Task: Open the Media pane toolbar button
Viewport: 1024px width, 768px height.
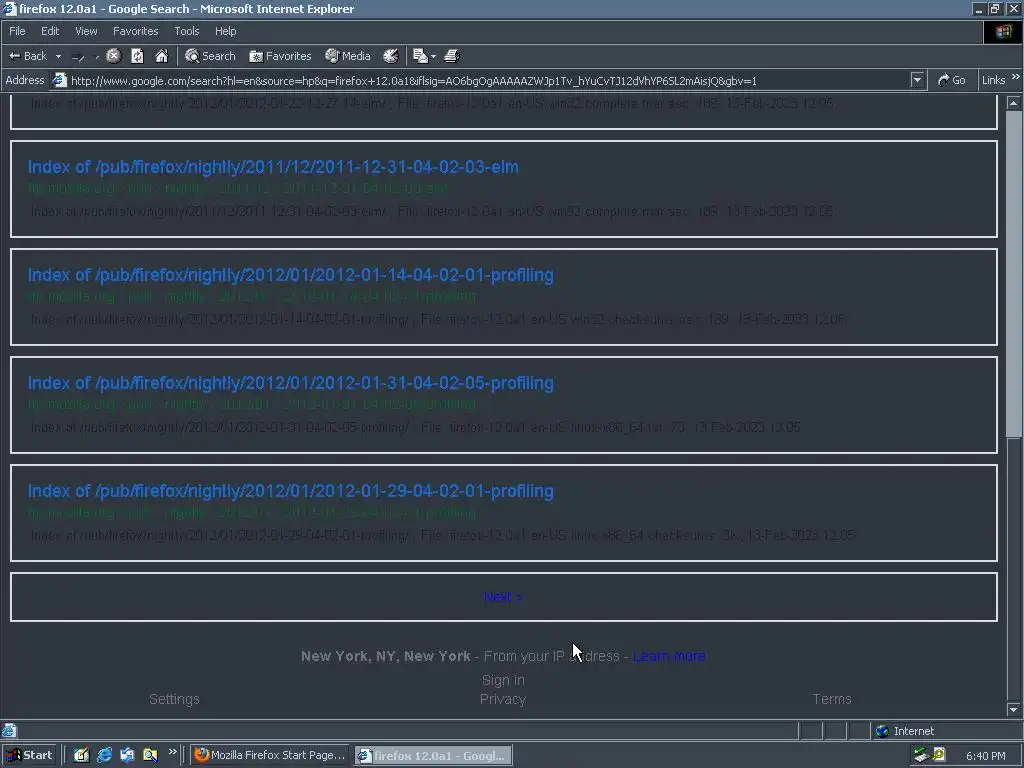Action: pos(348,56)
